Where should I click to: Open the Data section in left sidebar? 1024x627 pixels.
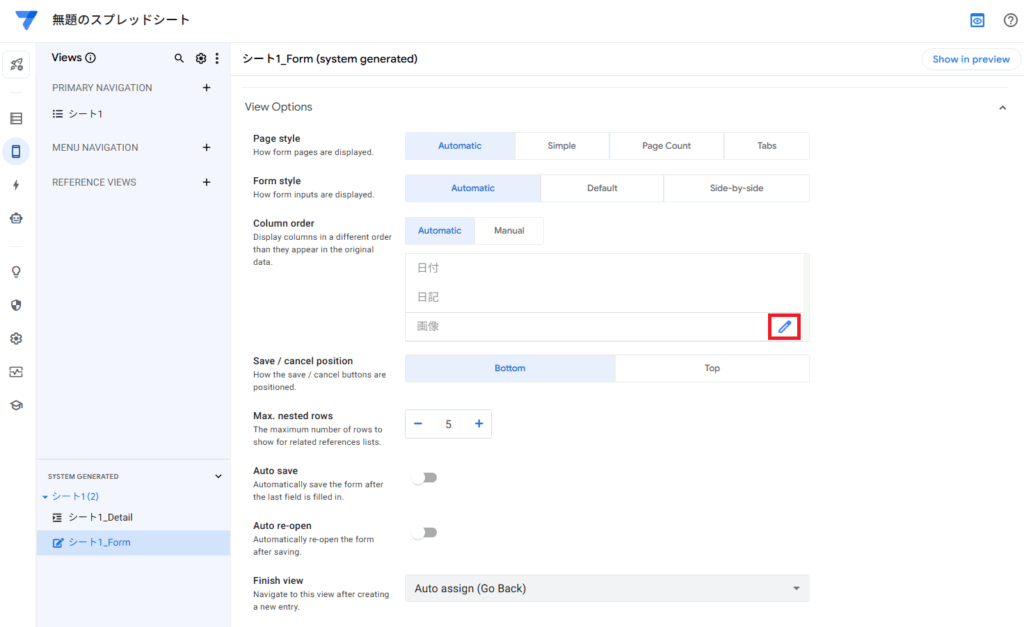[16, 118]
